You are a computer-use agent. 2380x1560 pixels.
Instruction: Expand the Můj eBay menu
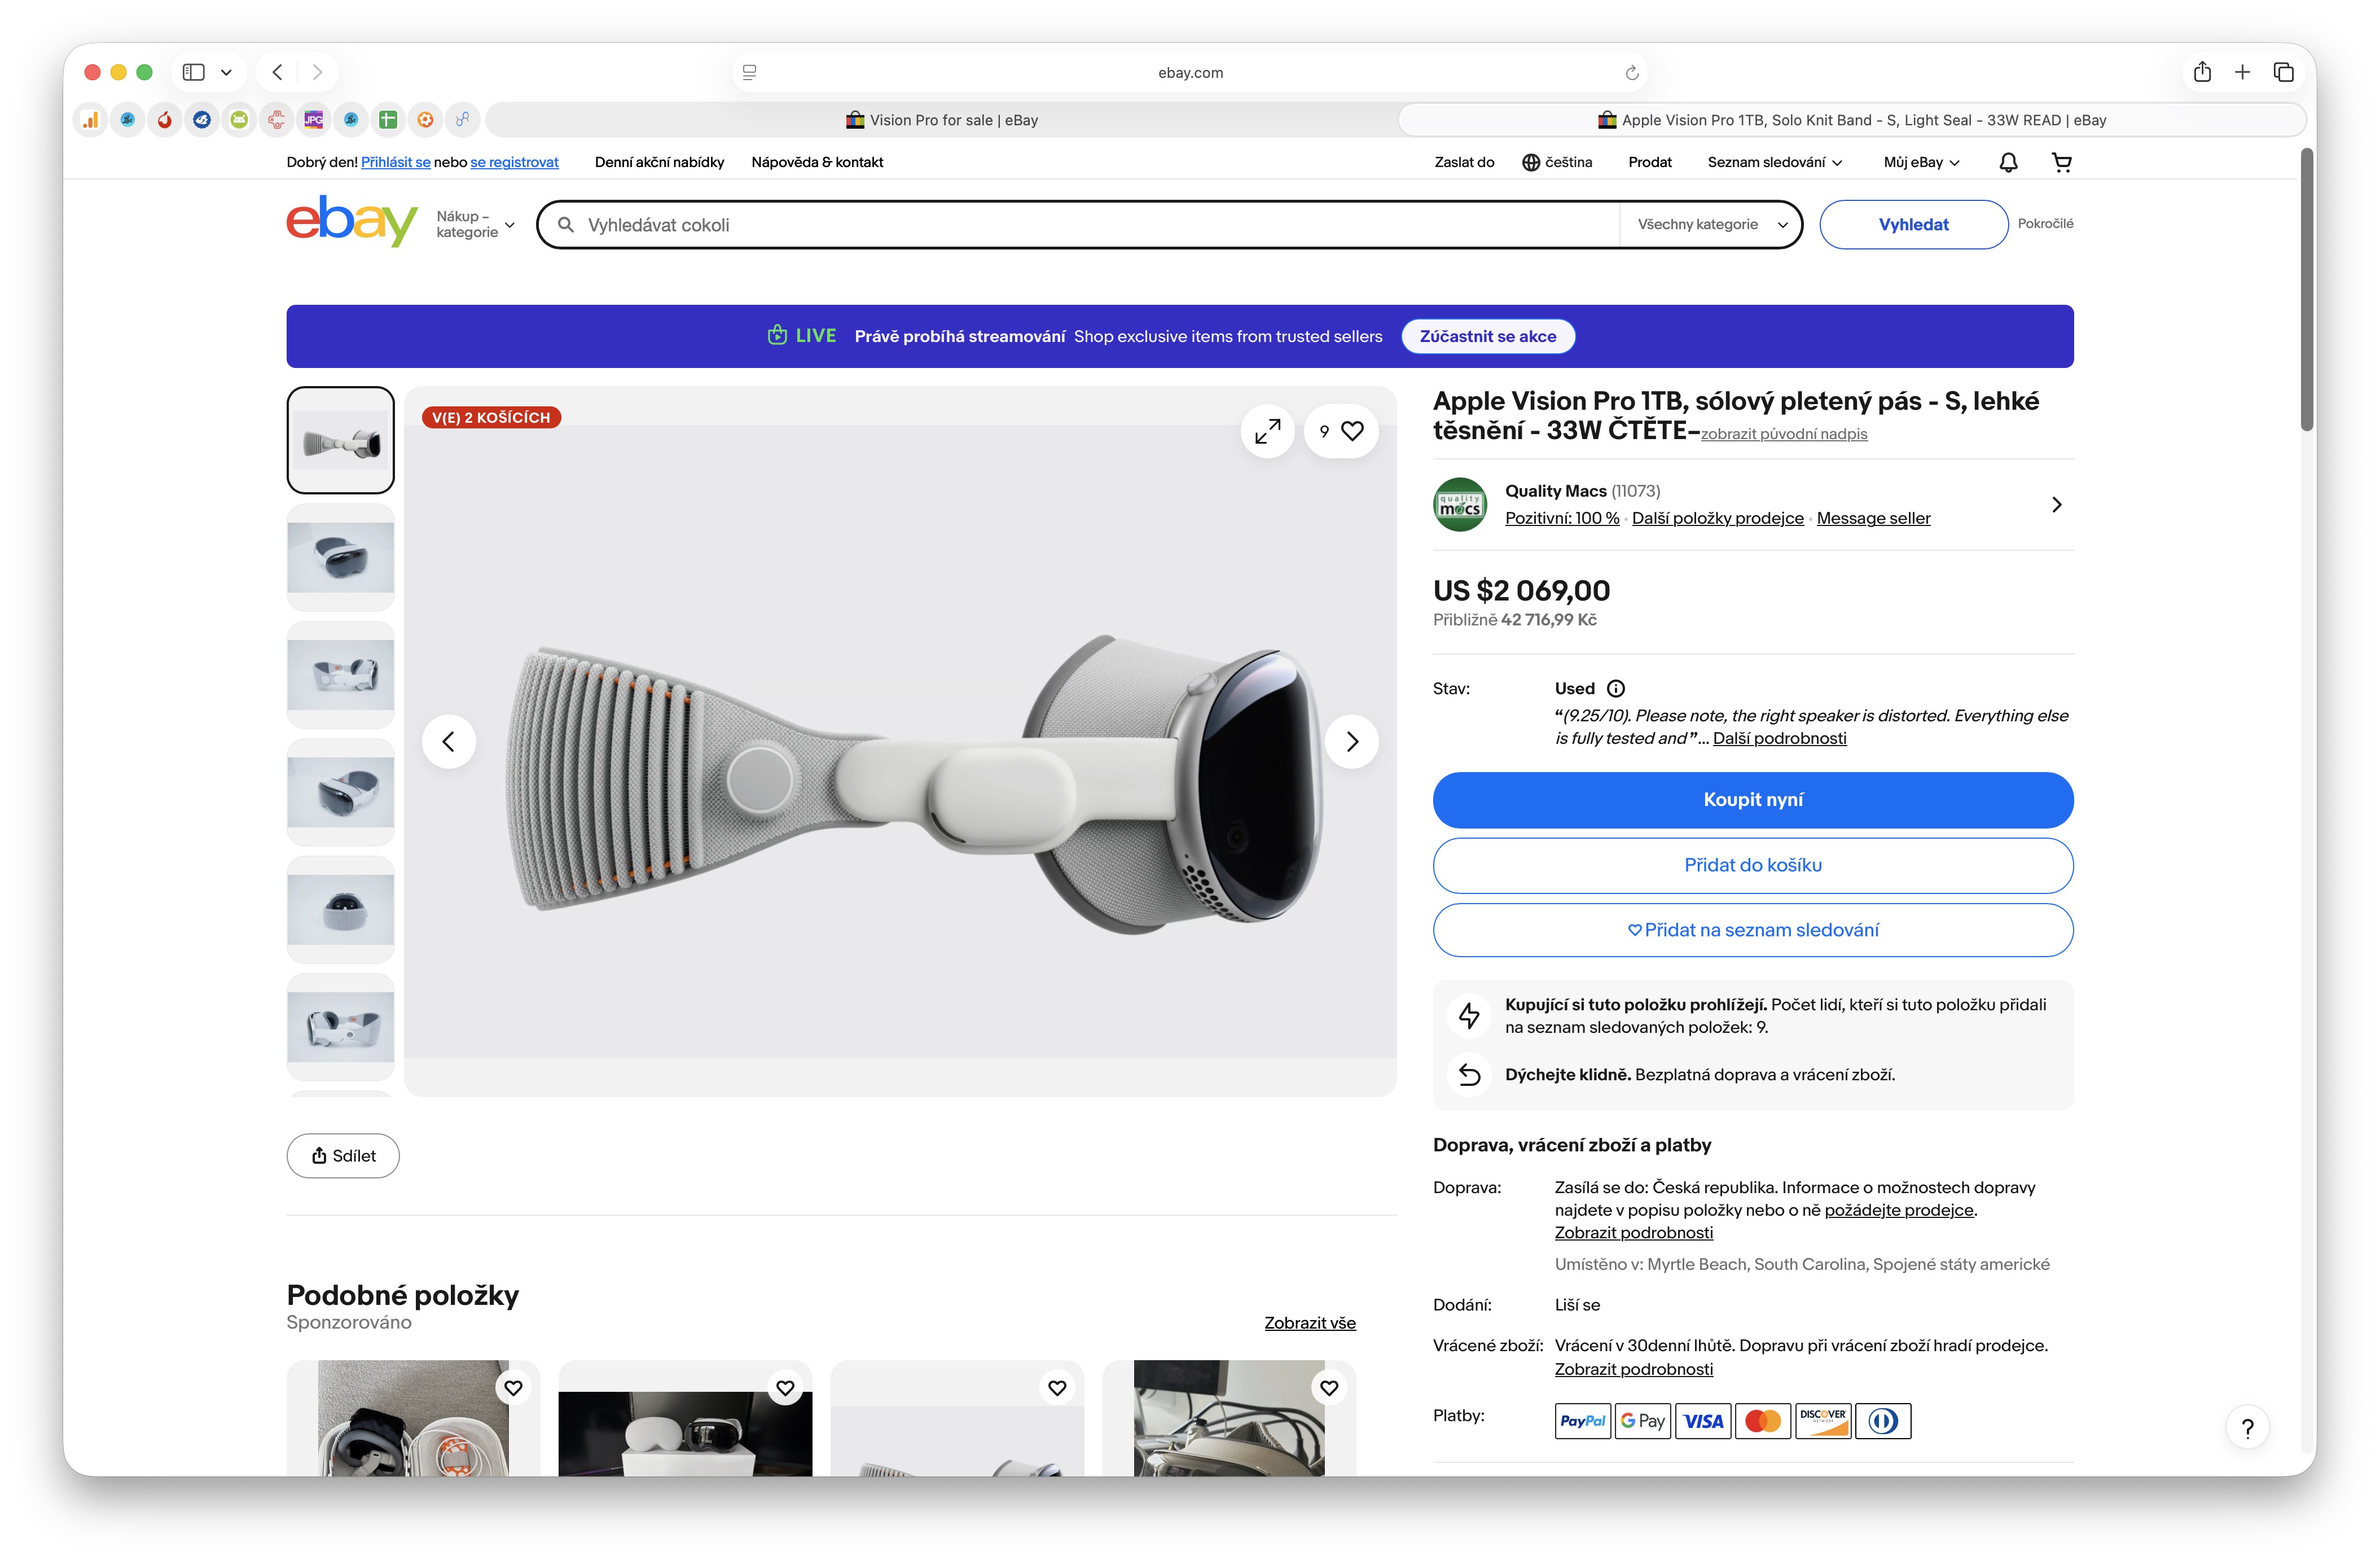coord(1921,162)
